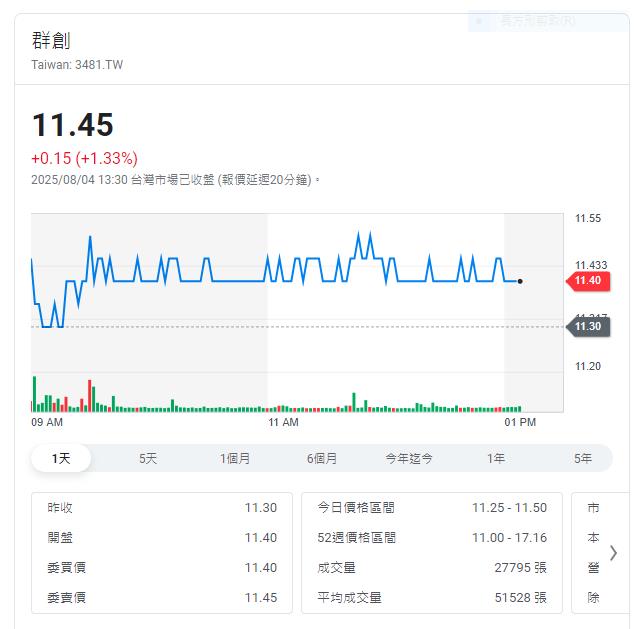Click the stock name 群創
This screenshot has width=641, height=629.
pos(51,40)
